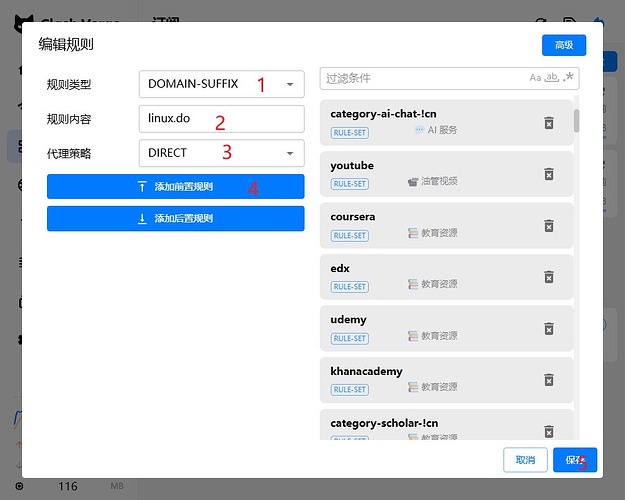Click 取消 to cancel editing
Viewport: 625px width, 500px height.
525,460
